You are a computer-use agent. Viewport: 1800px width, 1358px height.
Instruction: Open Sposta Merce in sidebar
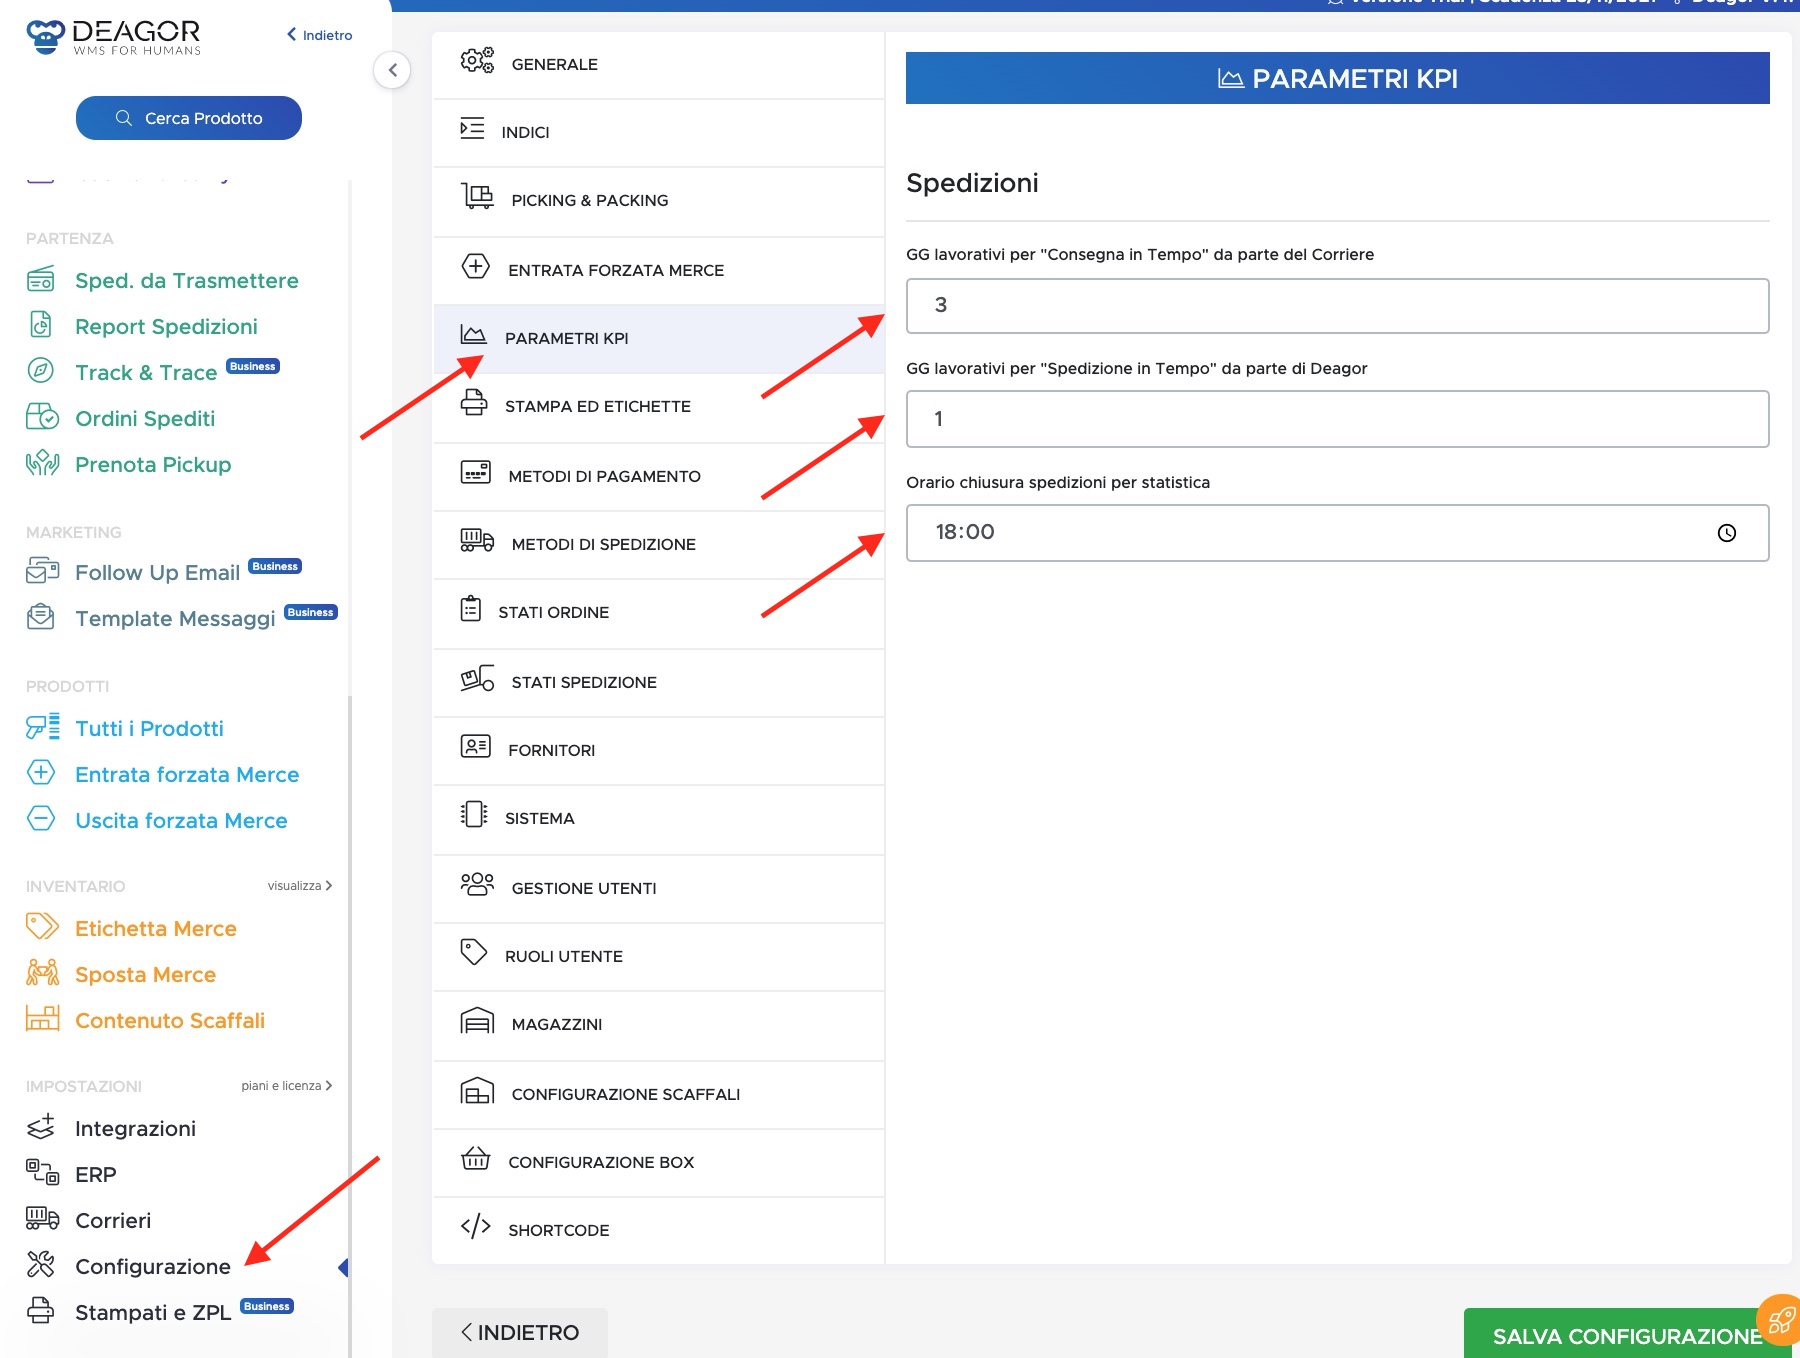click(145, 975)
